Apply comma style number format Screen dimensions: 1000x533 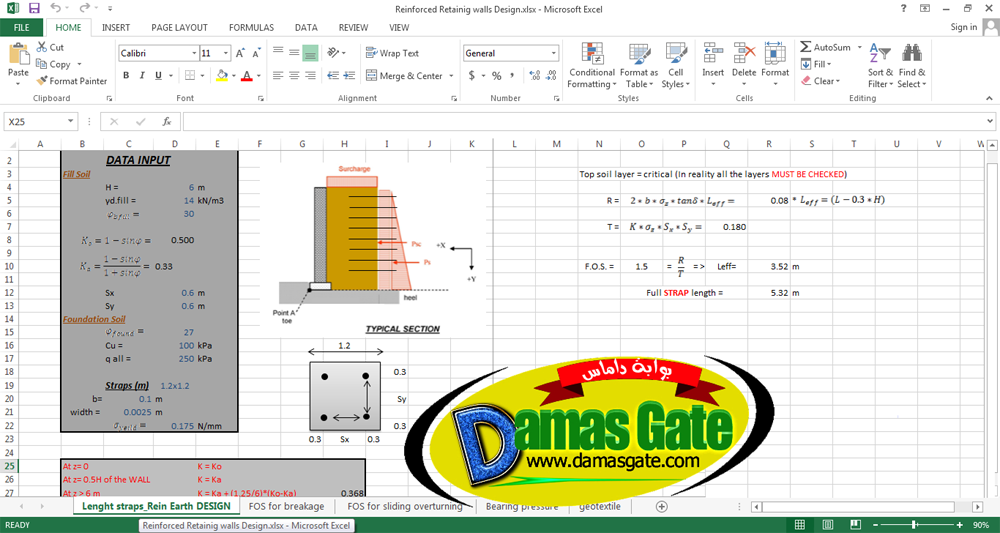click(x=512, y=75)
